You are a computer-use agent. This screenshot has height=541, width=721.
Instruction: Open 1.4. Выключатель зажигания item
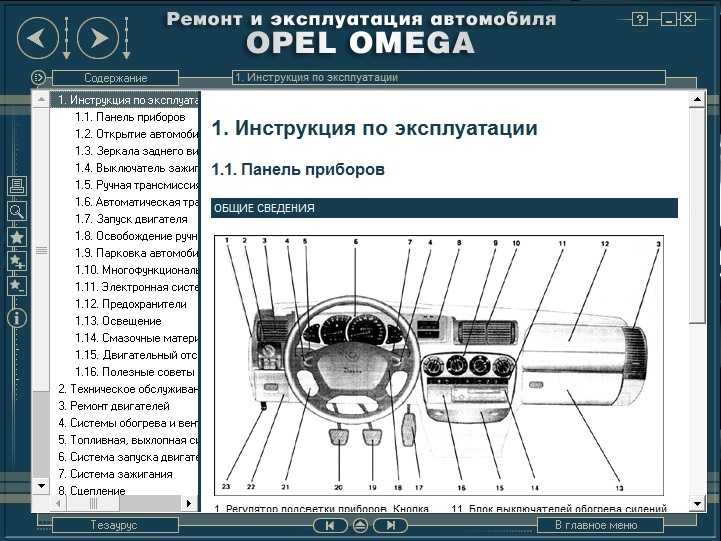[137, 168]
